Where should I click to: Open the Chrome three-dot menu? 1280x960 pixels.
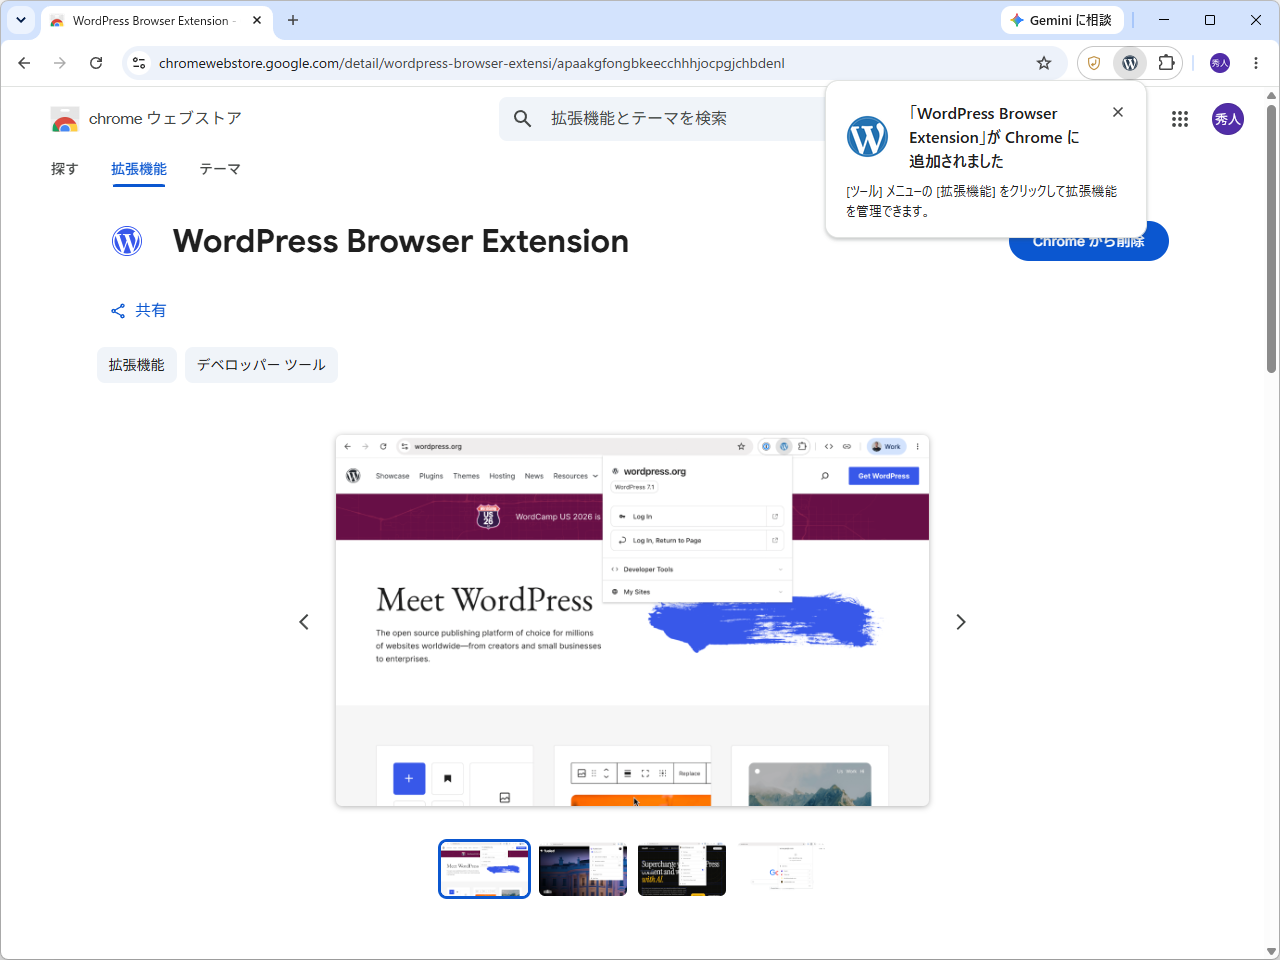point(1256,63)
